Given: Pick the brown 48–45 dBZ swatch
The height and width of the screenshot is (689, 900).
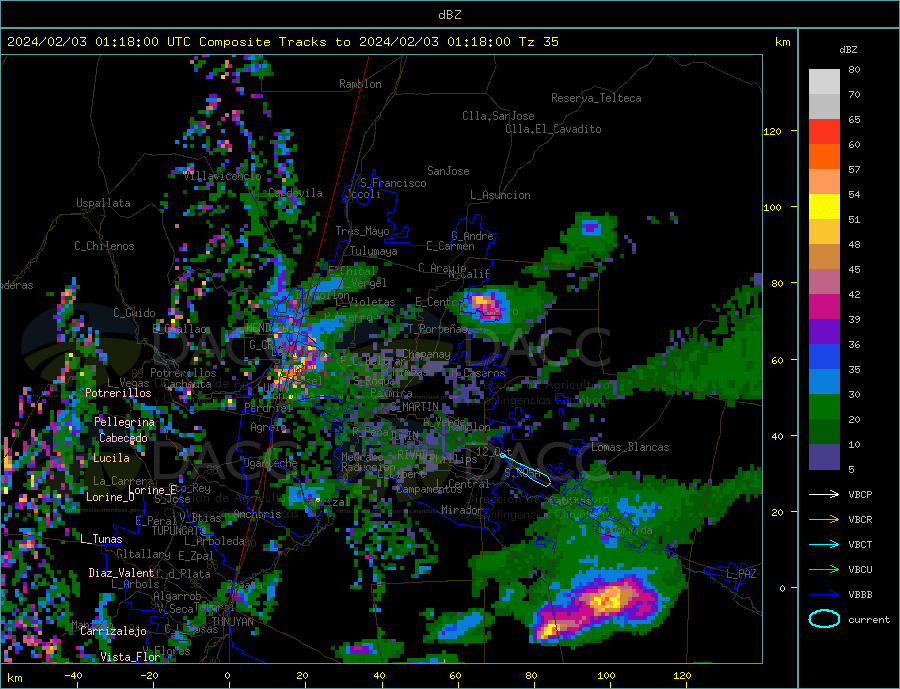Looking at the screenshot, I should click(x=824, y=257).
